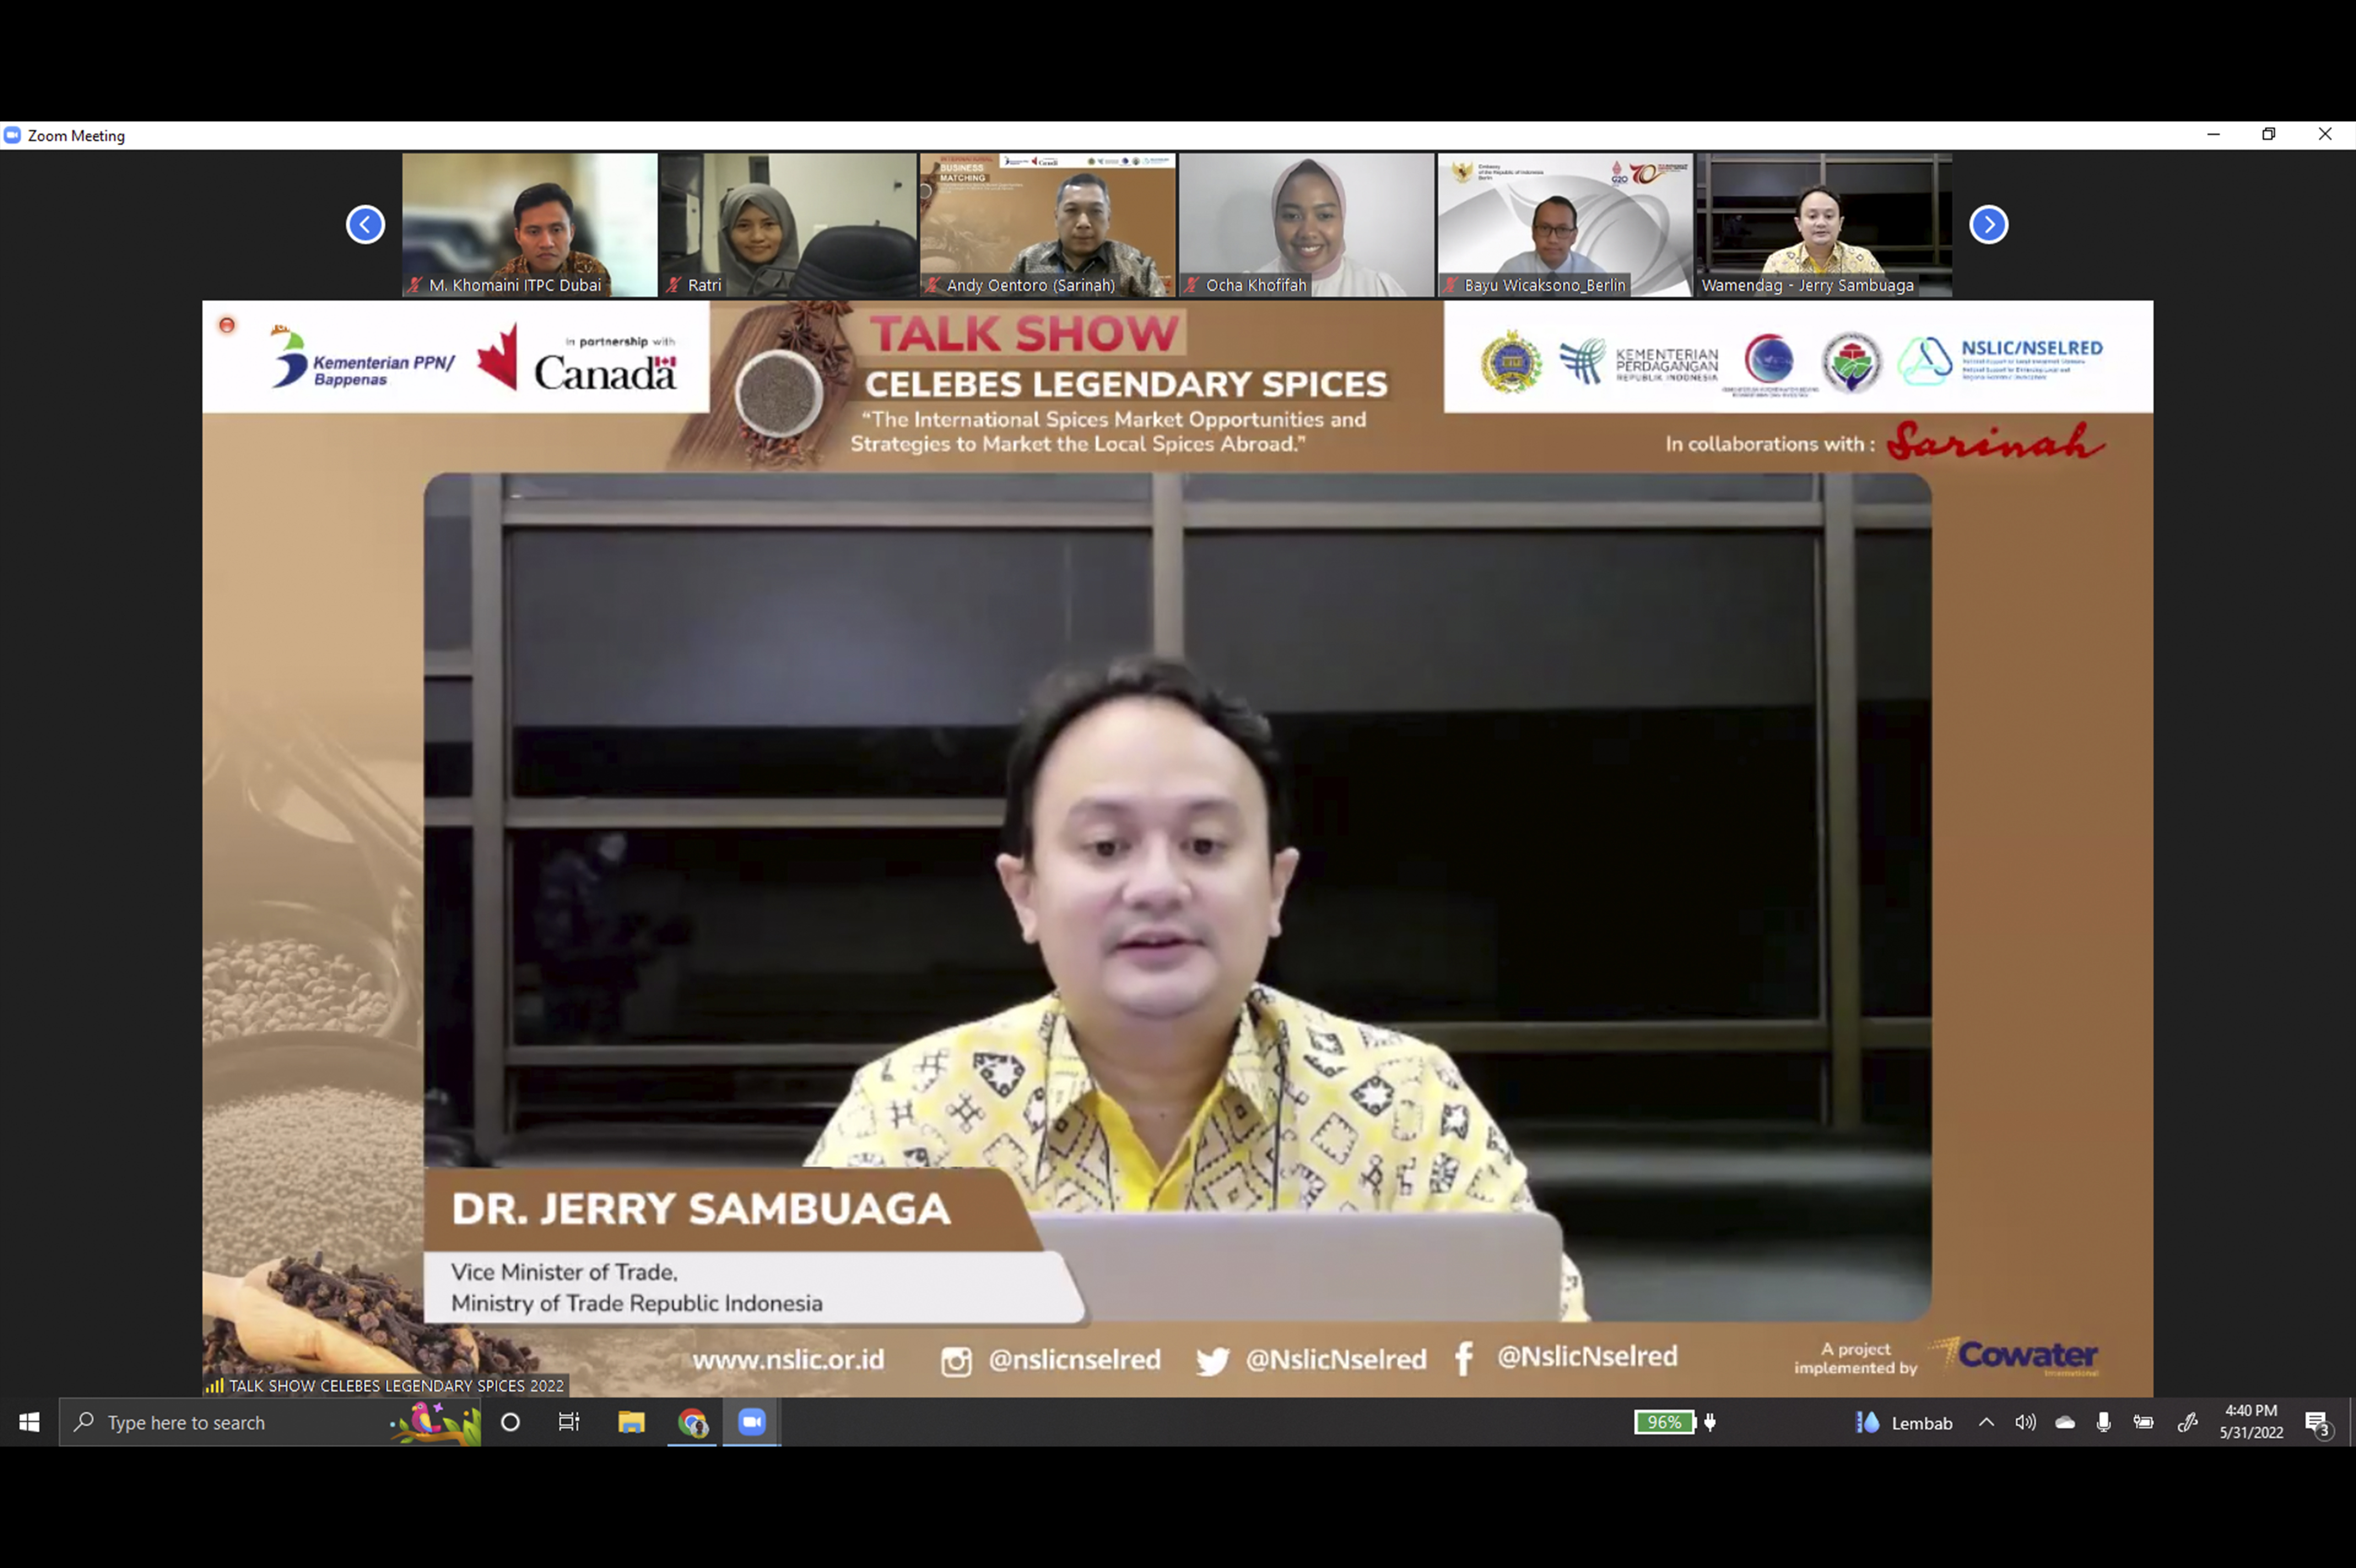Screen dimensions: 2356x1568
Task: Select Ocha Khofifah participant thumbnail
Action: 1306,224
